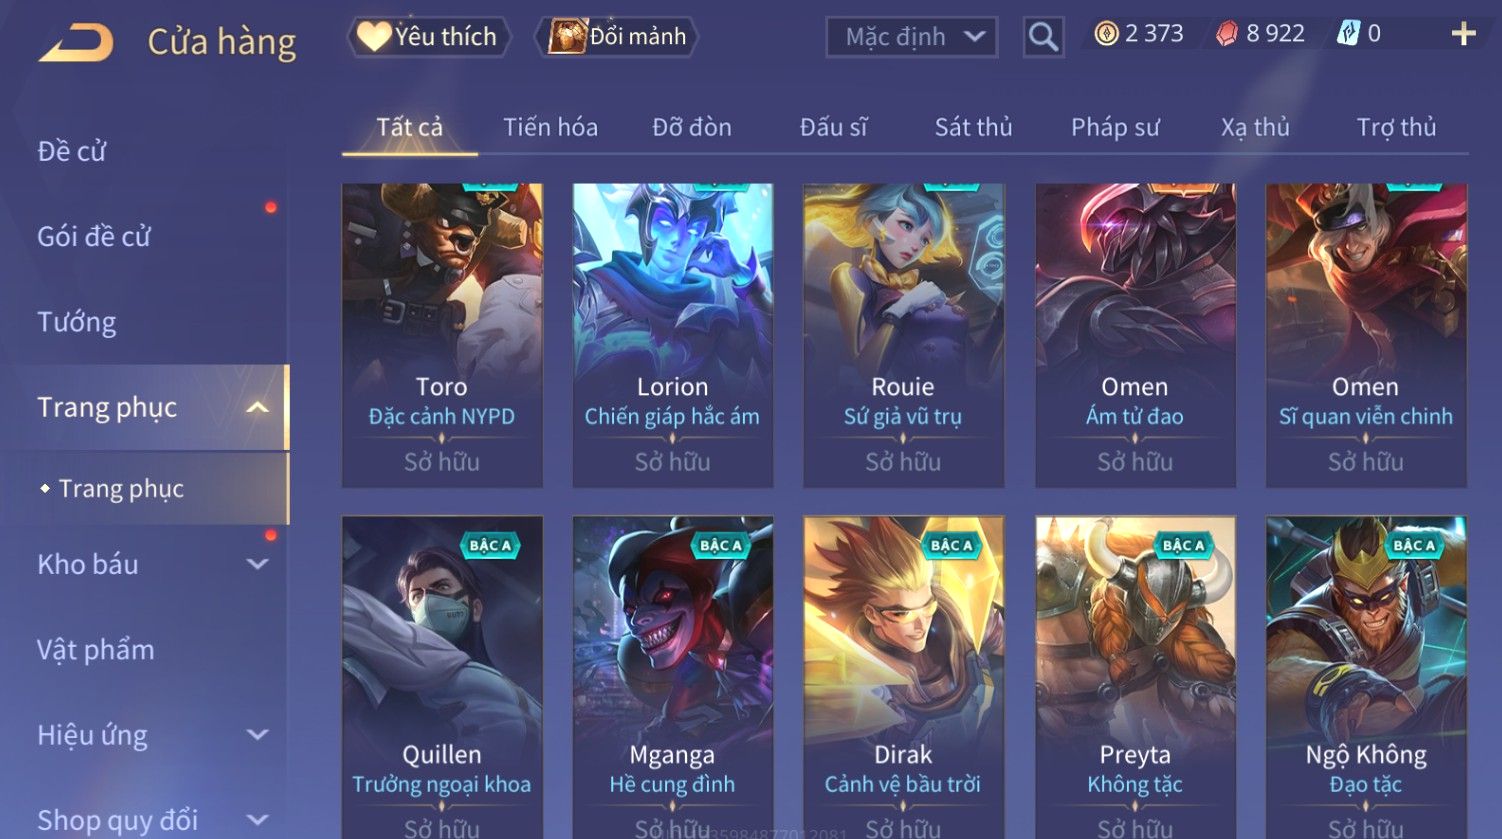Switch to the Pháp sư tab
The height and width of the screenshot is (839, 1502).
(x=1115, y=127)
